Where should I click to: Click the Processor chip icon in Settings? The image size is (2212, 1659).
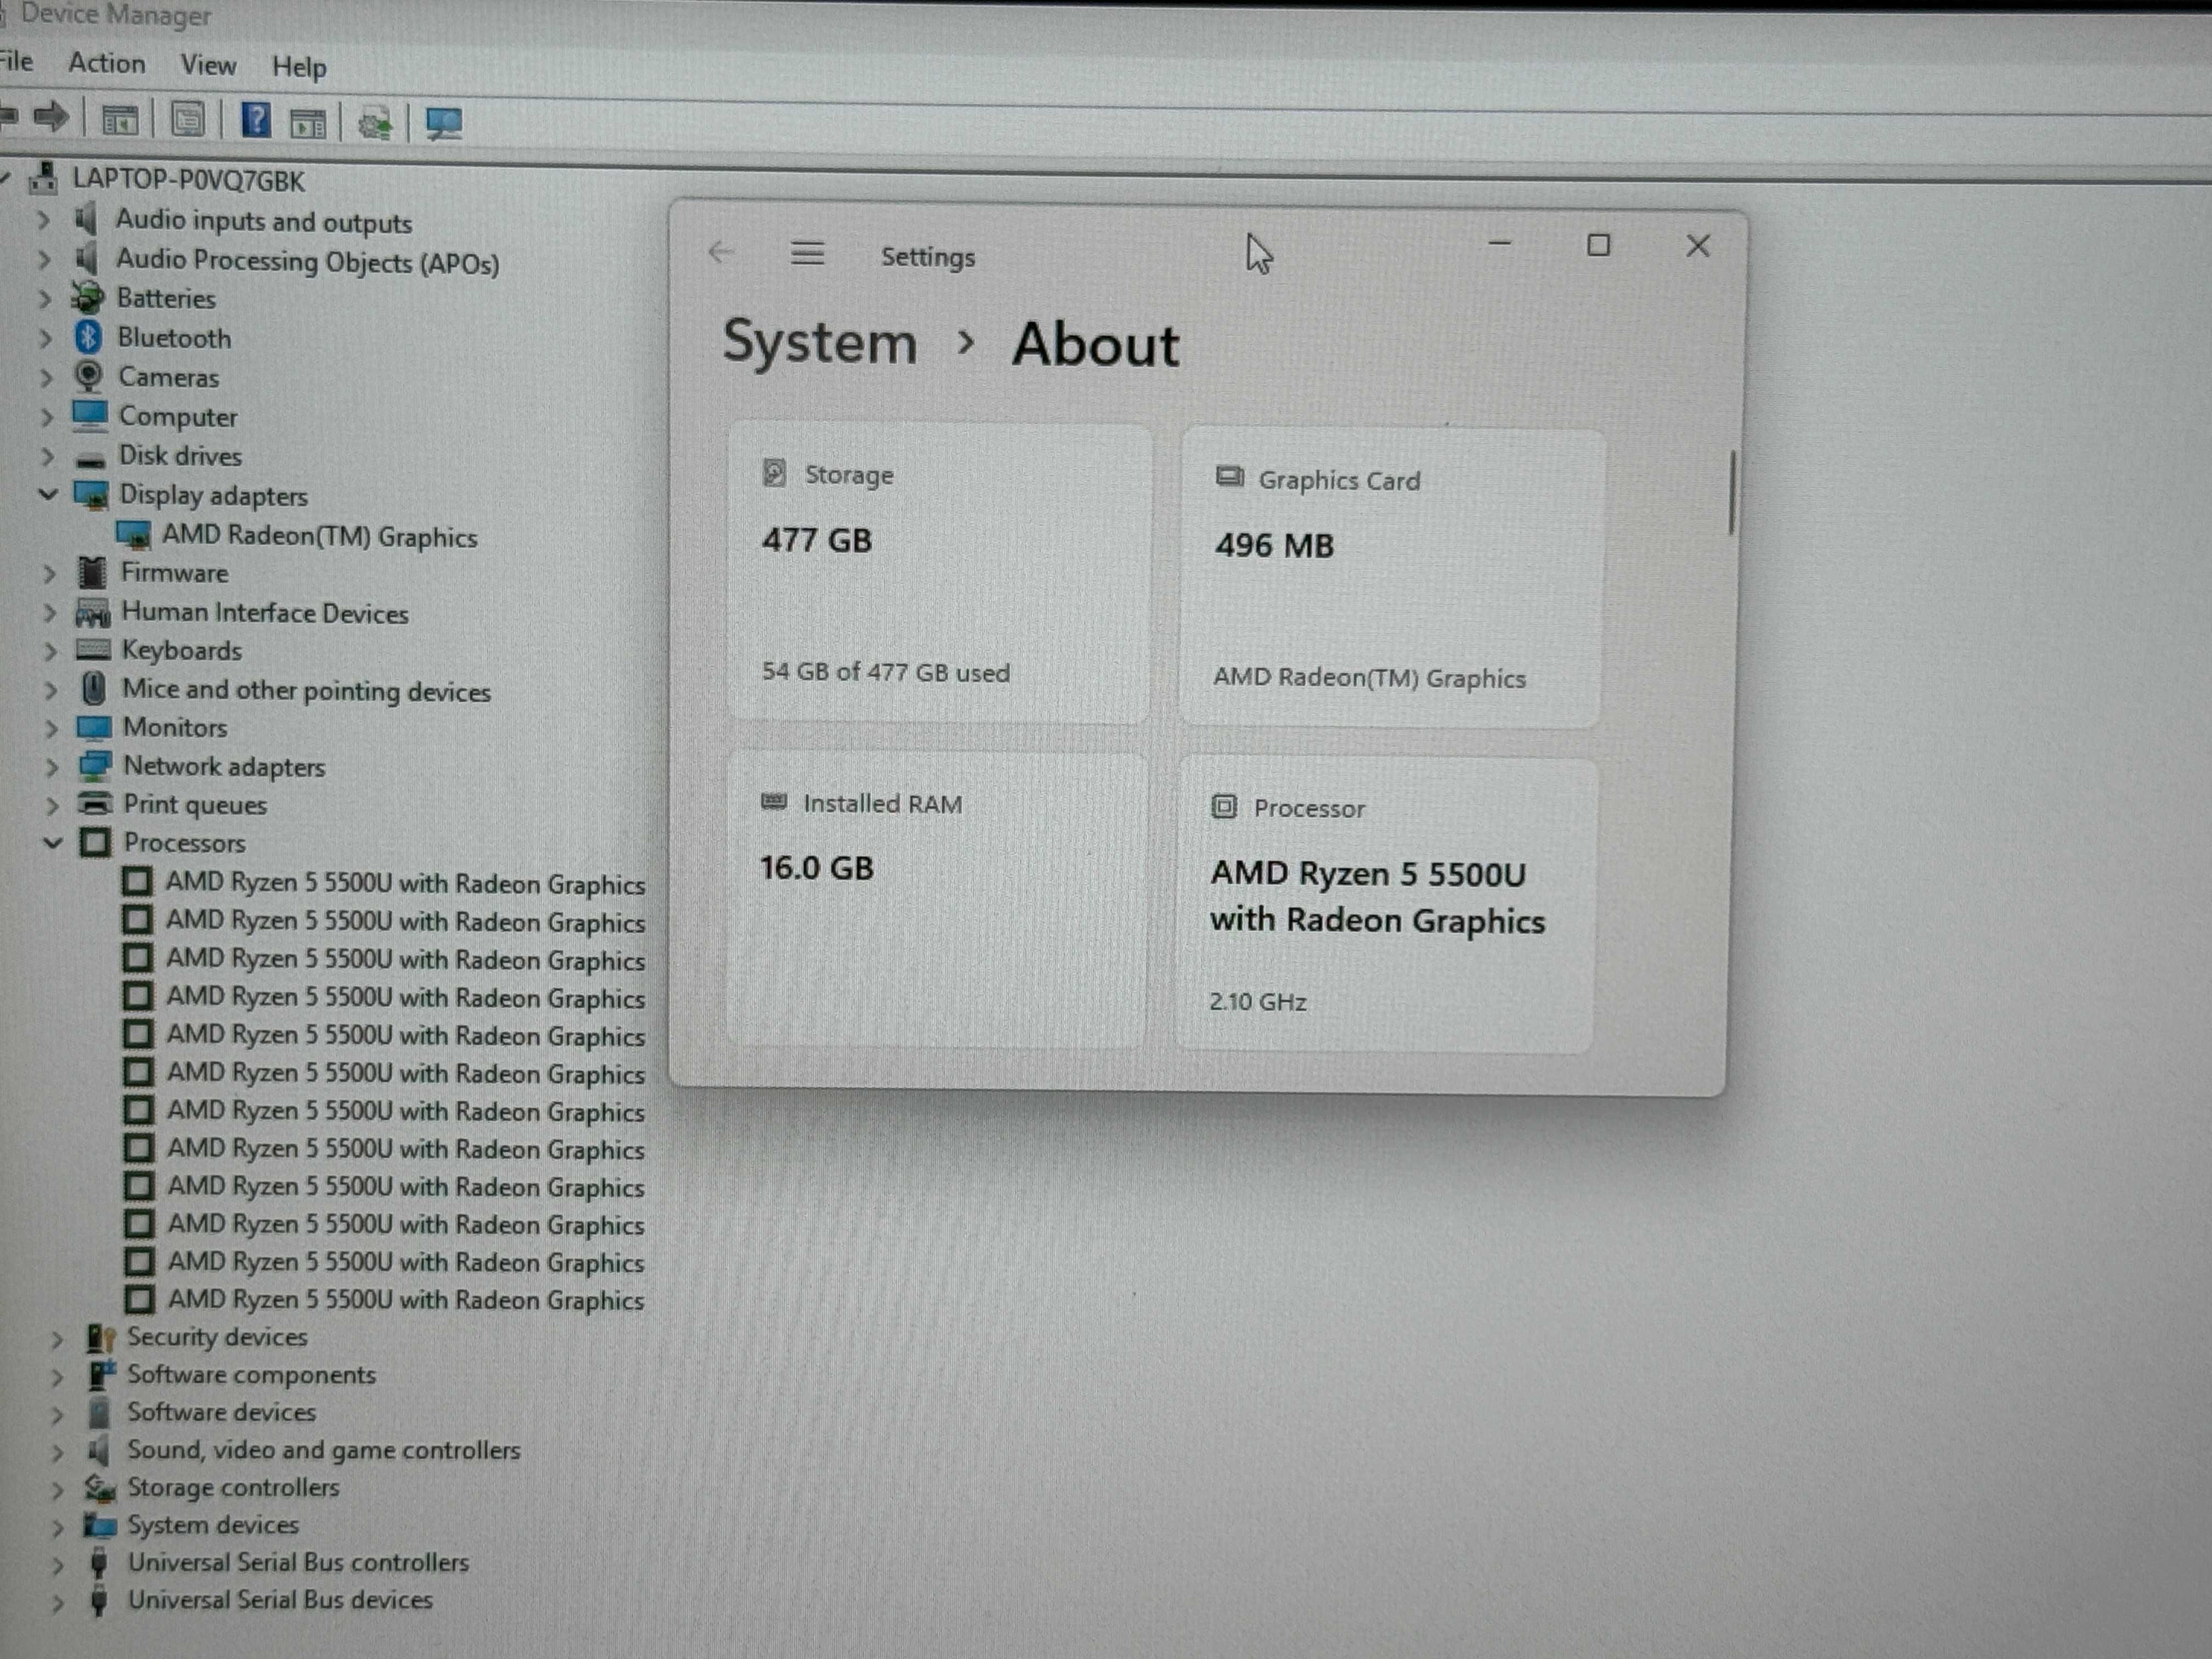point(1224,806)
